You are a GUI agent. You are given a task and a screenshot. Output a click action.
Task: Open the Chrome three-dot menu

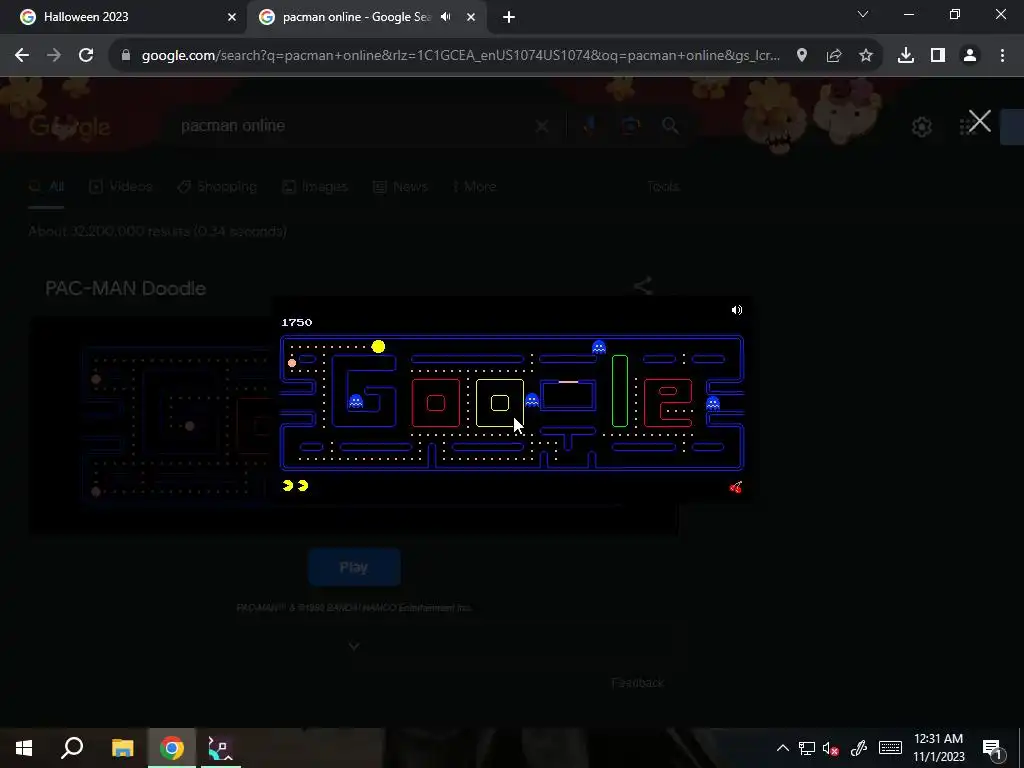(x=1002, y=56)
